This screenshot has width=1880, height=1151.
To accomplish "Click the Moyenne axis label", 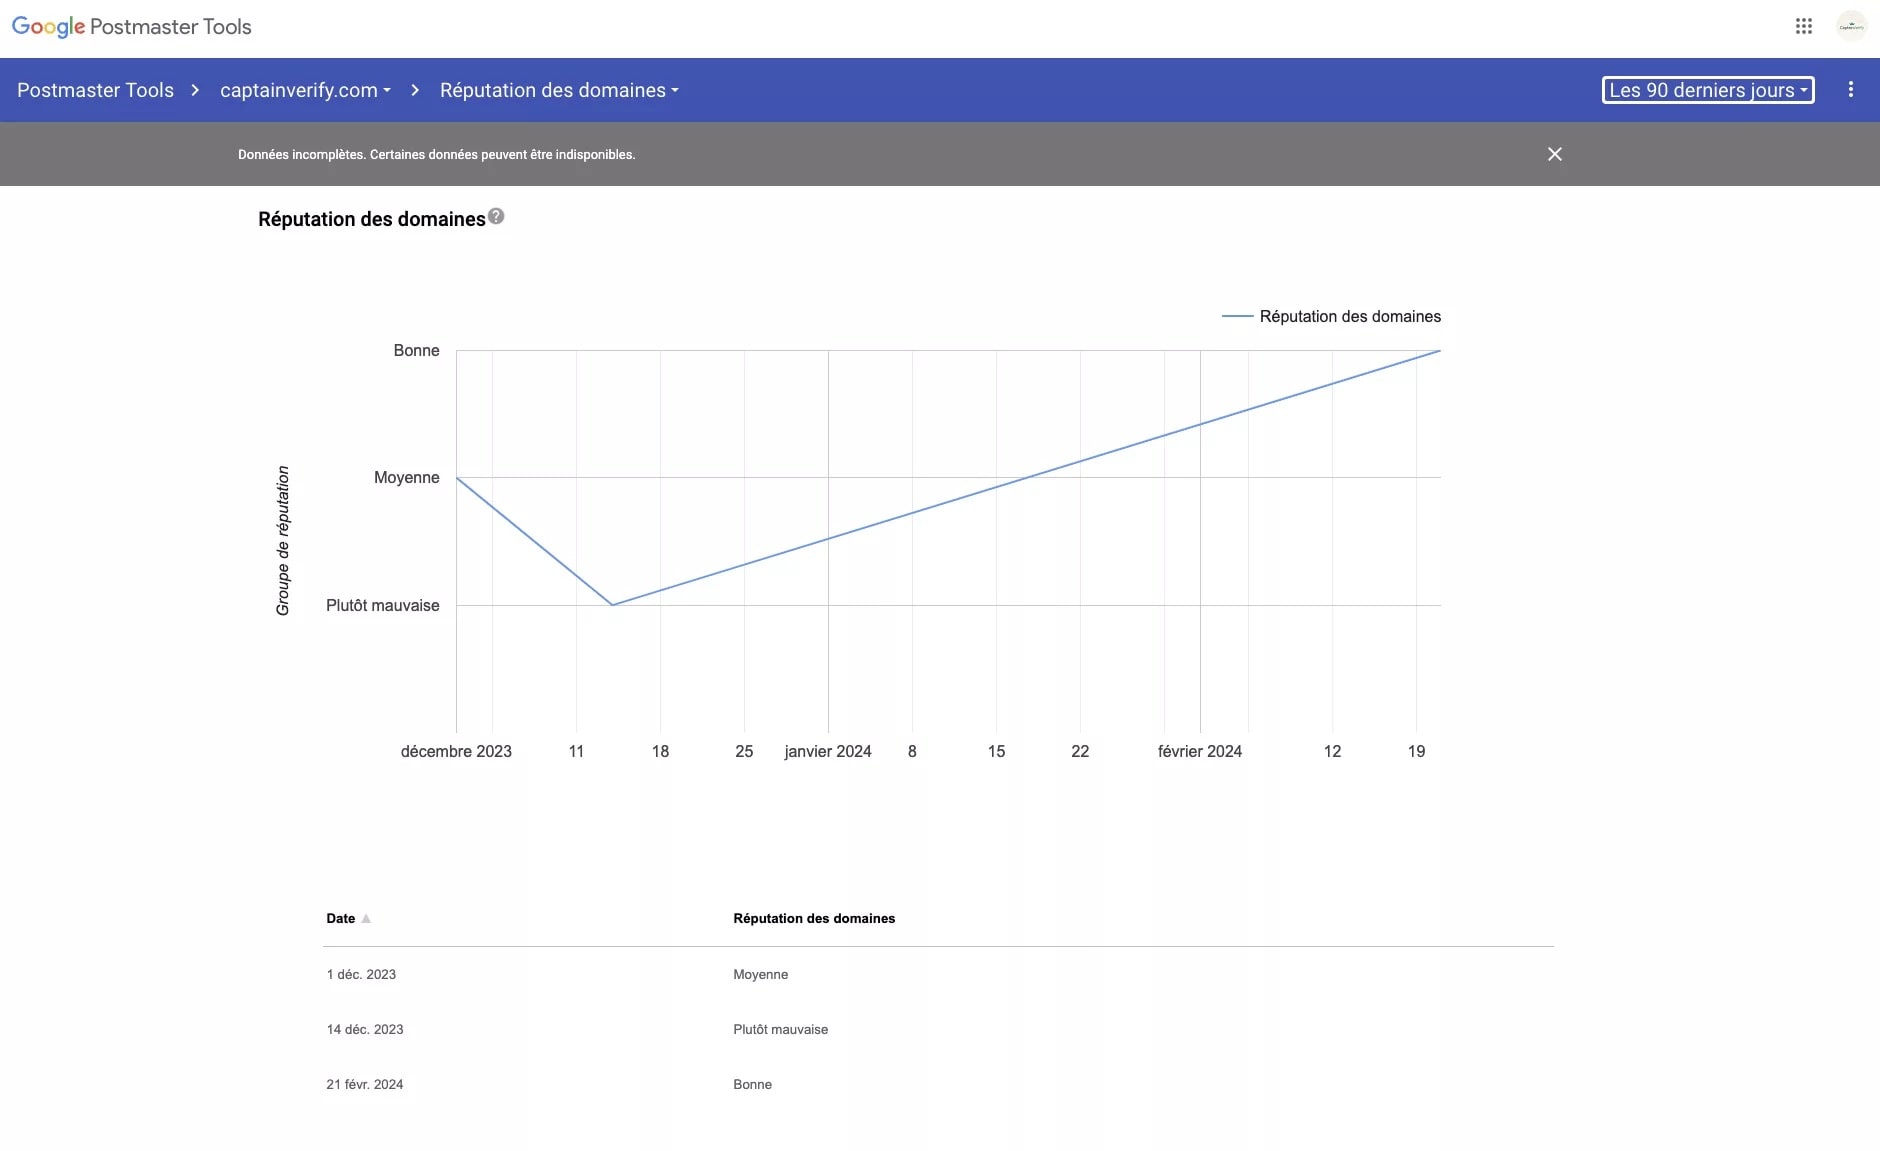I will tap(406, 477).
